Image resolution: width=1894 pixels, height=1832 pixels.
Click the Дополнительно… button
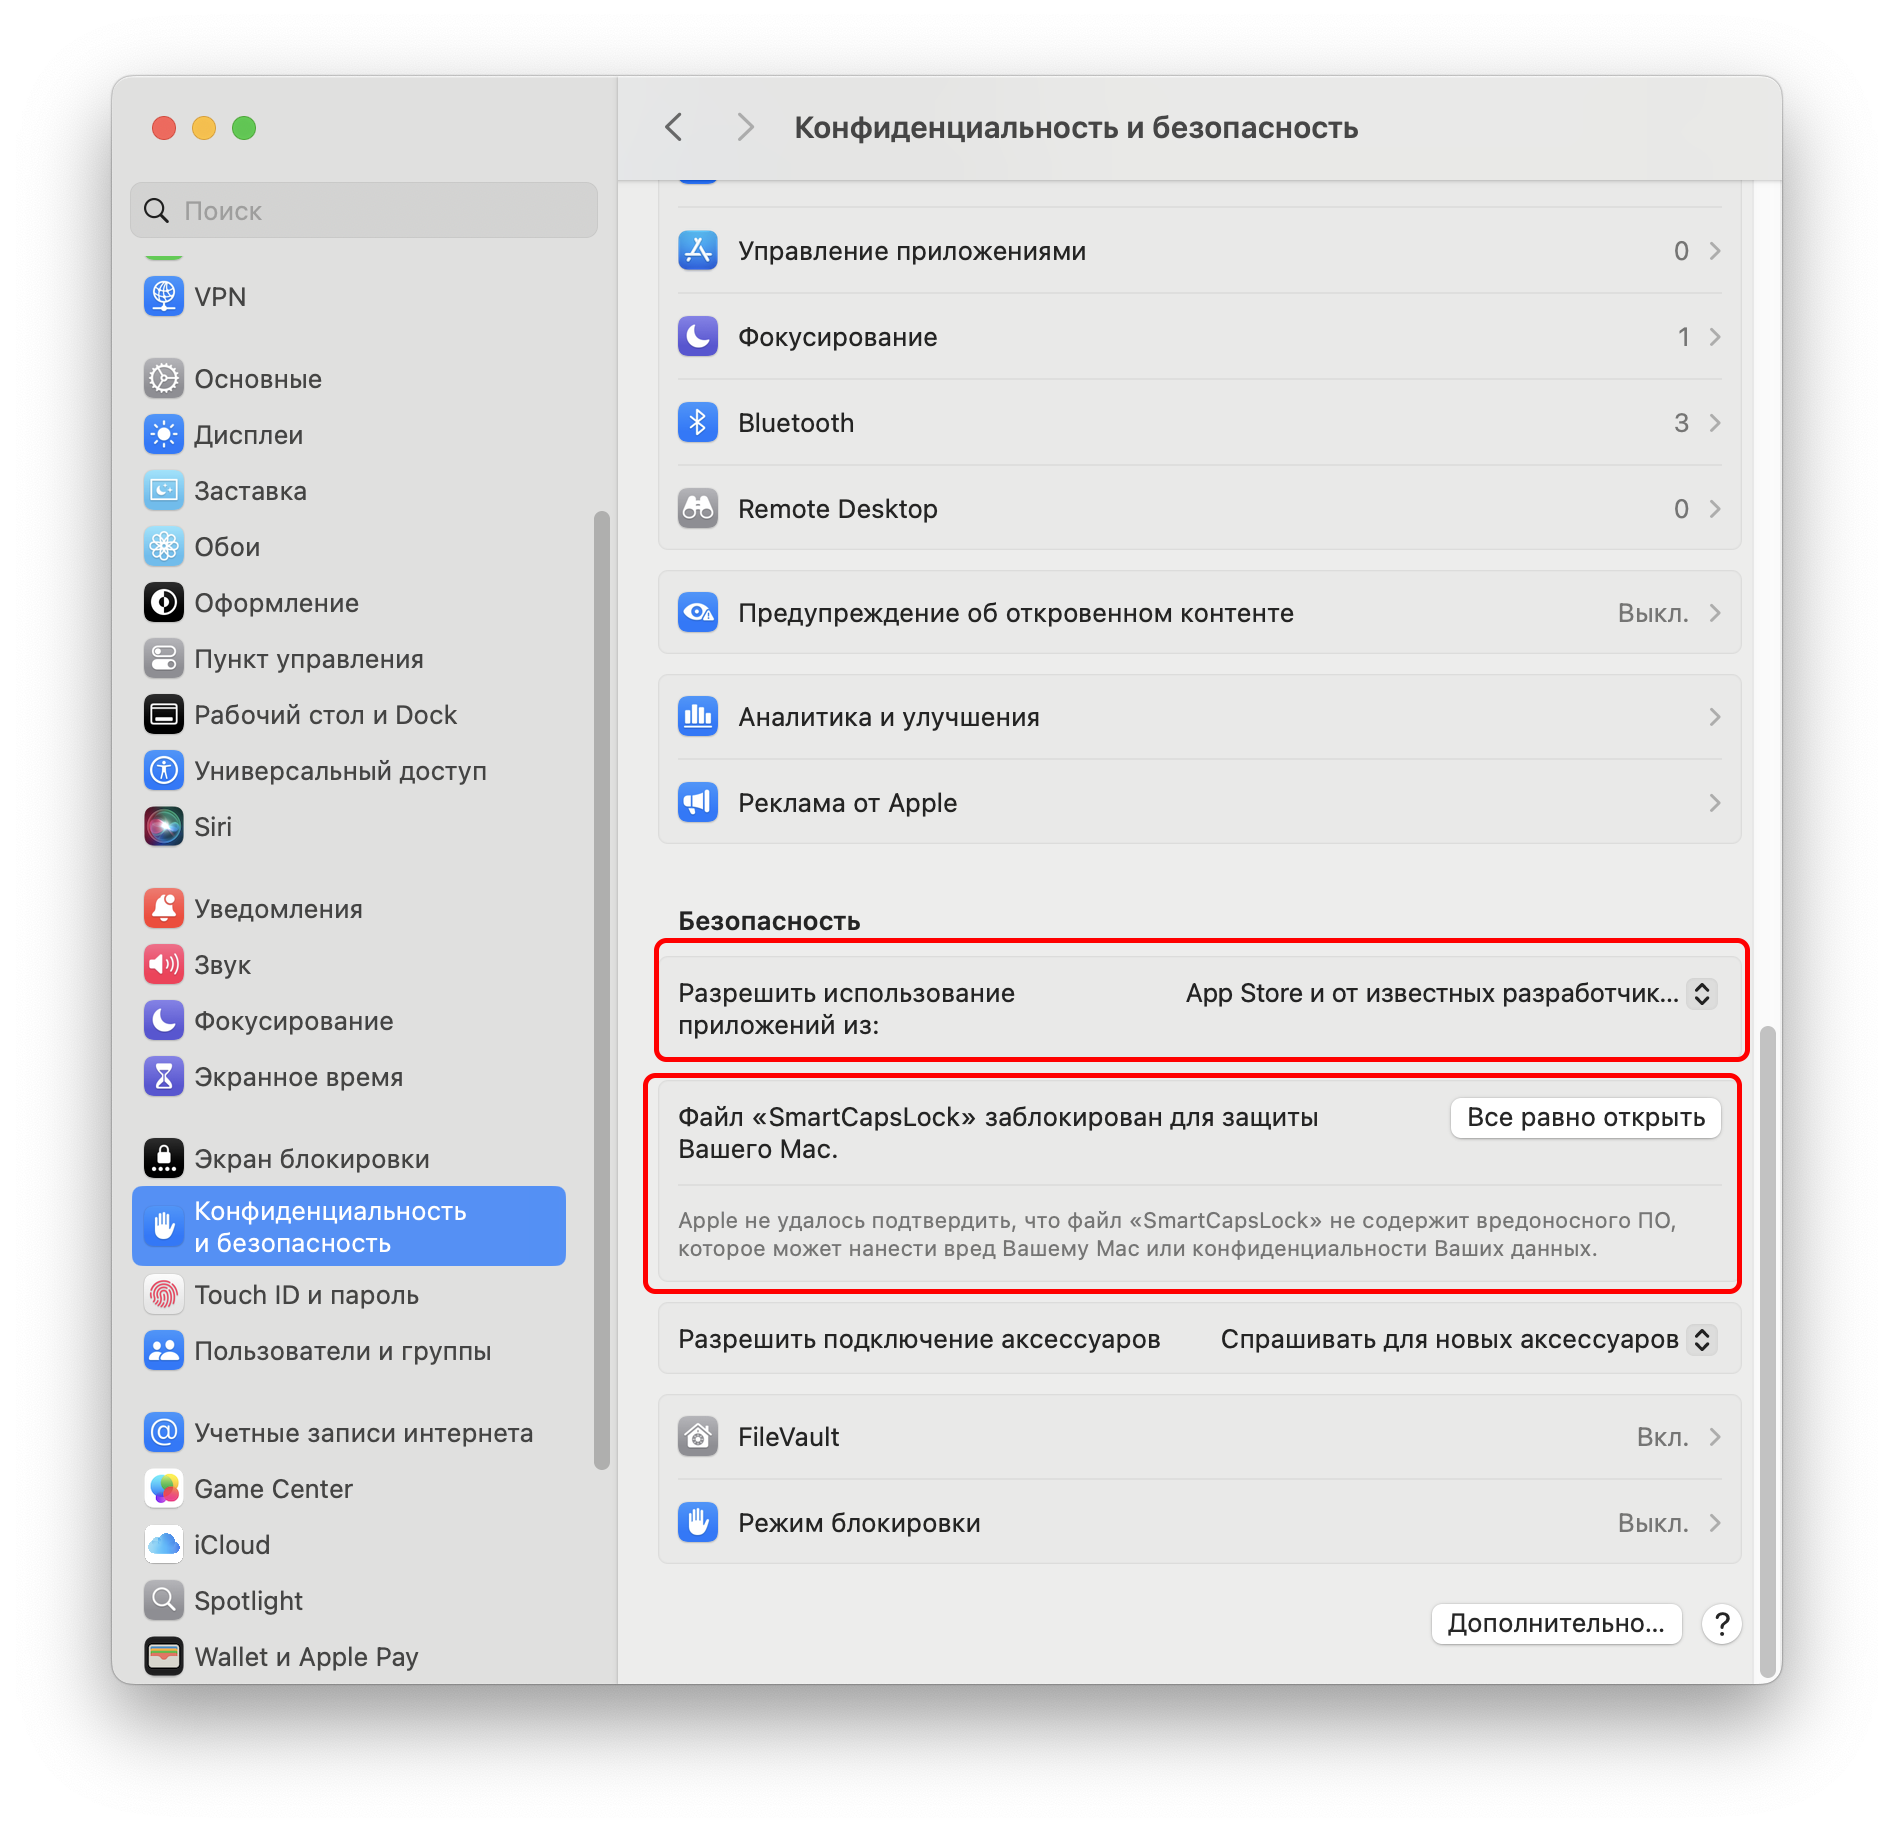(x=1555, y=1623)
